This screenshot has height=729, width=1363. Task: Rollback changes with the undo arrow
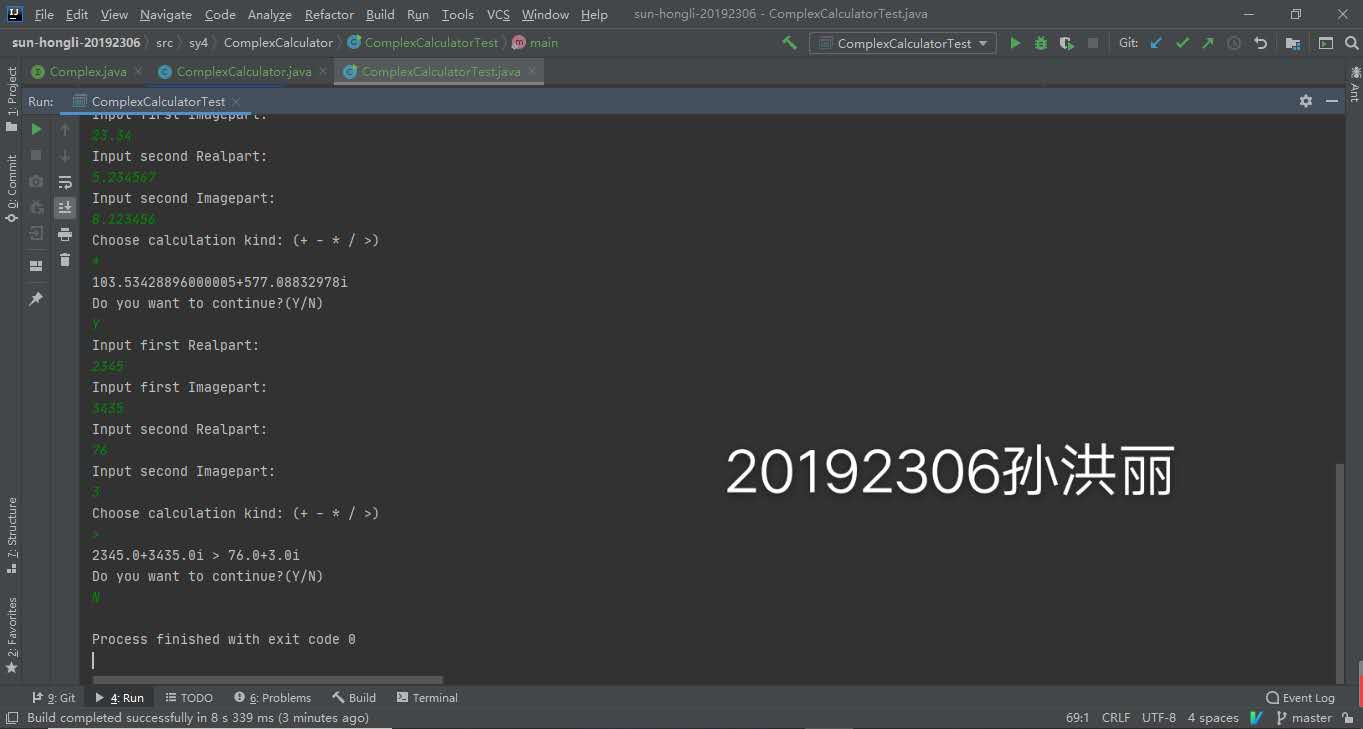click(x=1260, y=43)
